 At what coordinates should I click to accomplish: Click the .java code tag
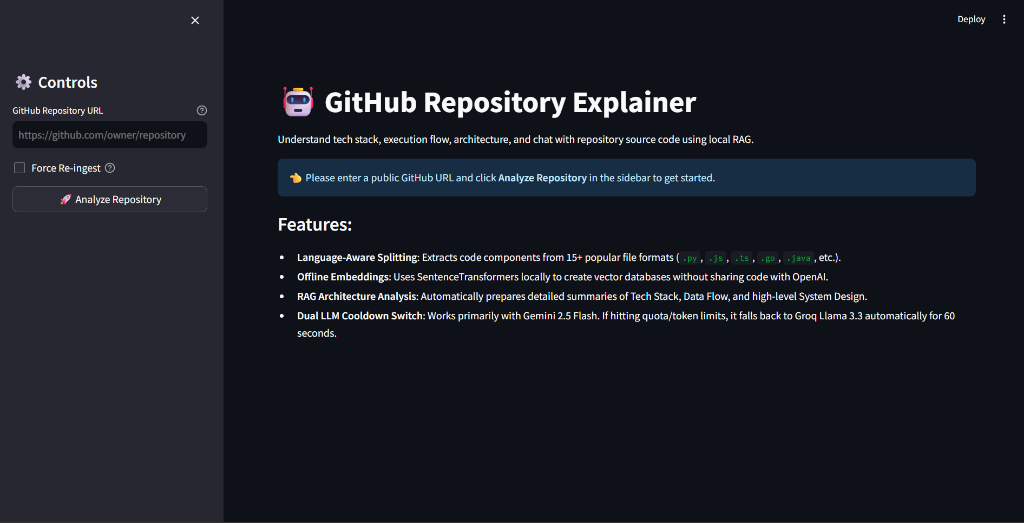click(798, 257)
